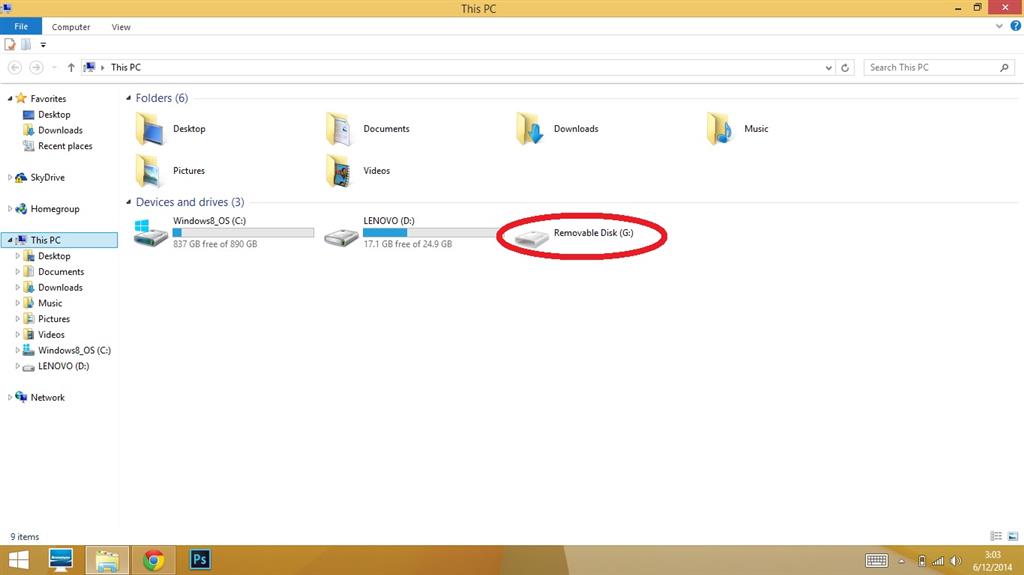Collapse the Favorites tree node

pyautogui.click(x=10, y=99)
